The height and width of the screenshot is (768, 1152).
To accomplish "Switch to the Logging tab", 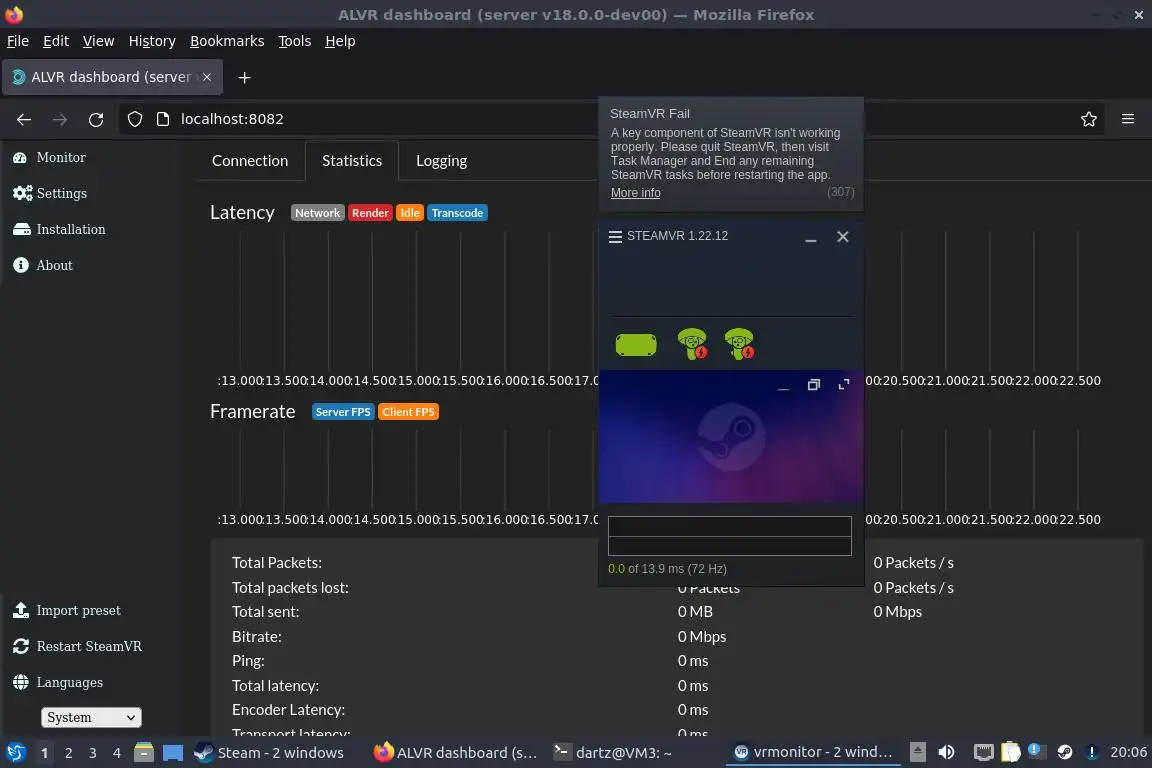I will pyautogui.click(x=442, y=161).
